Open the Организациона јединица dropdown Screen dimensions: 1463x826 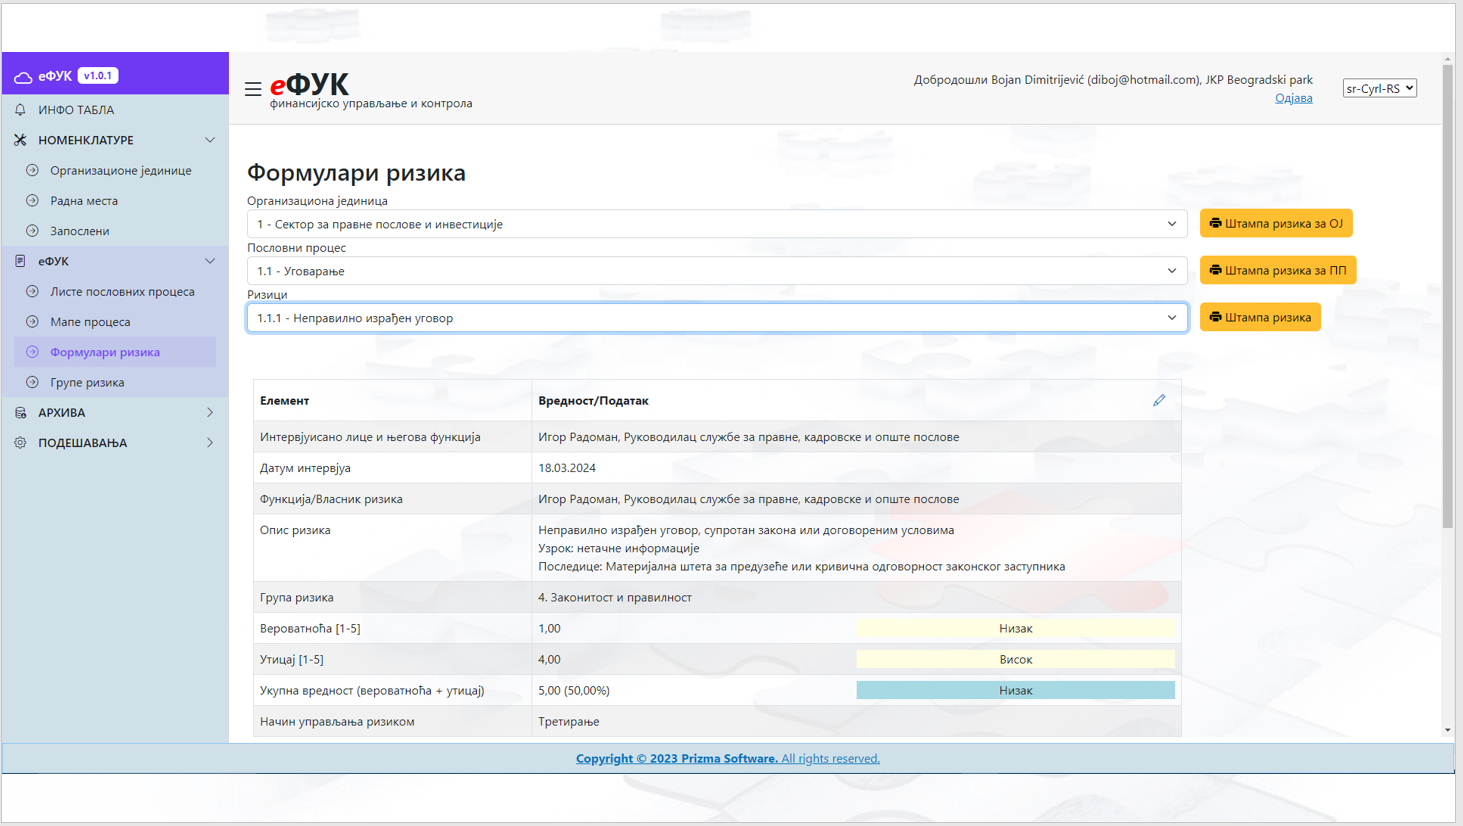click(717, 224)
